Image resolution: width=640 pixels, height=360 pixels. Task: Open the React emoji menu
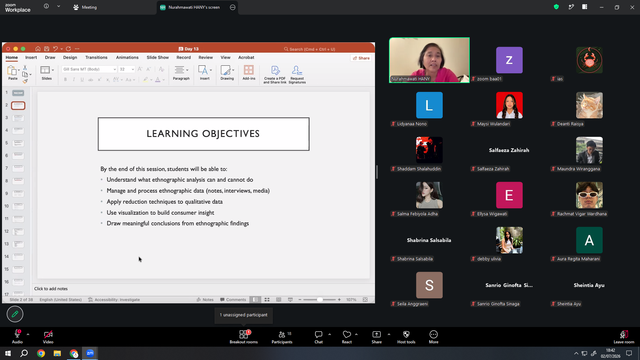347,336
